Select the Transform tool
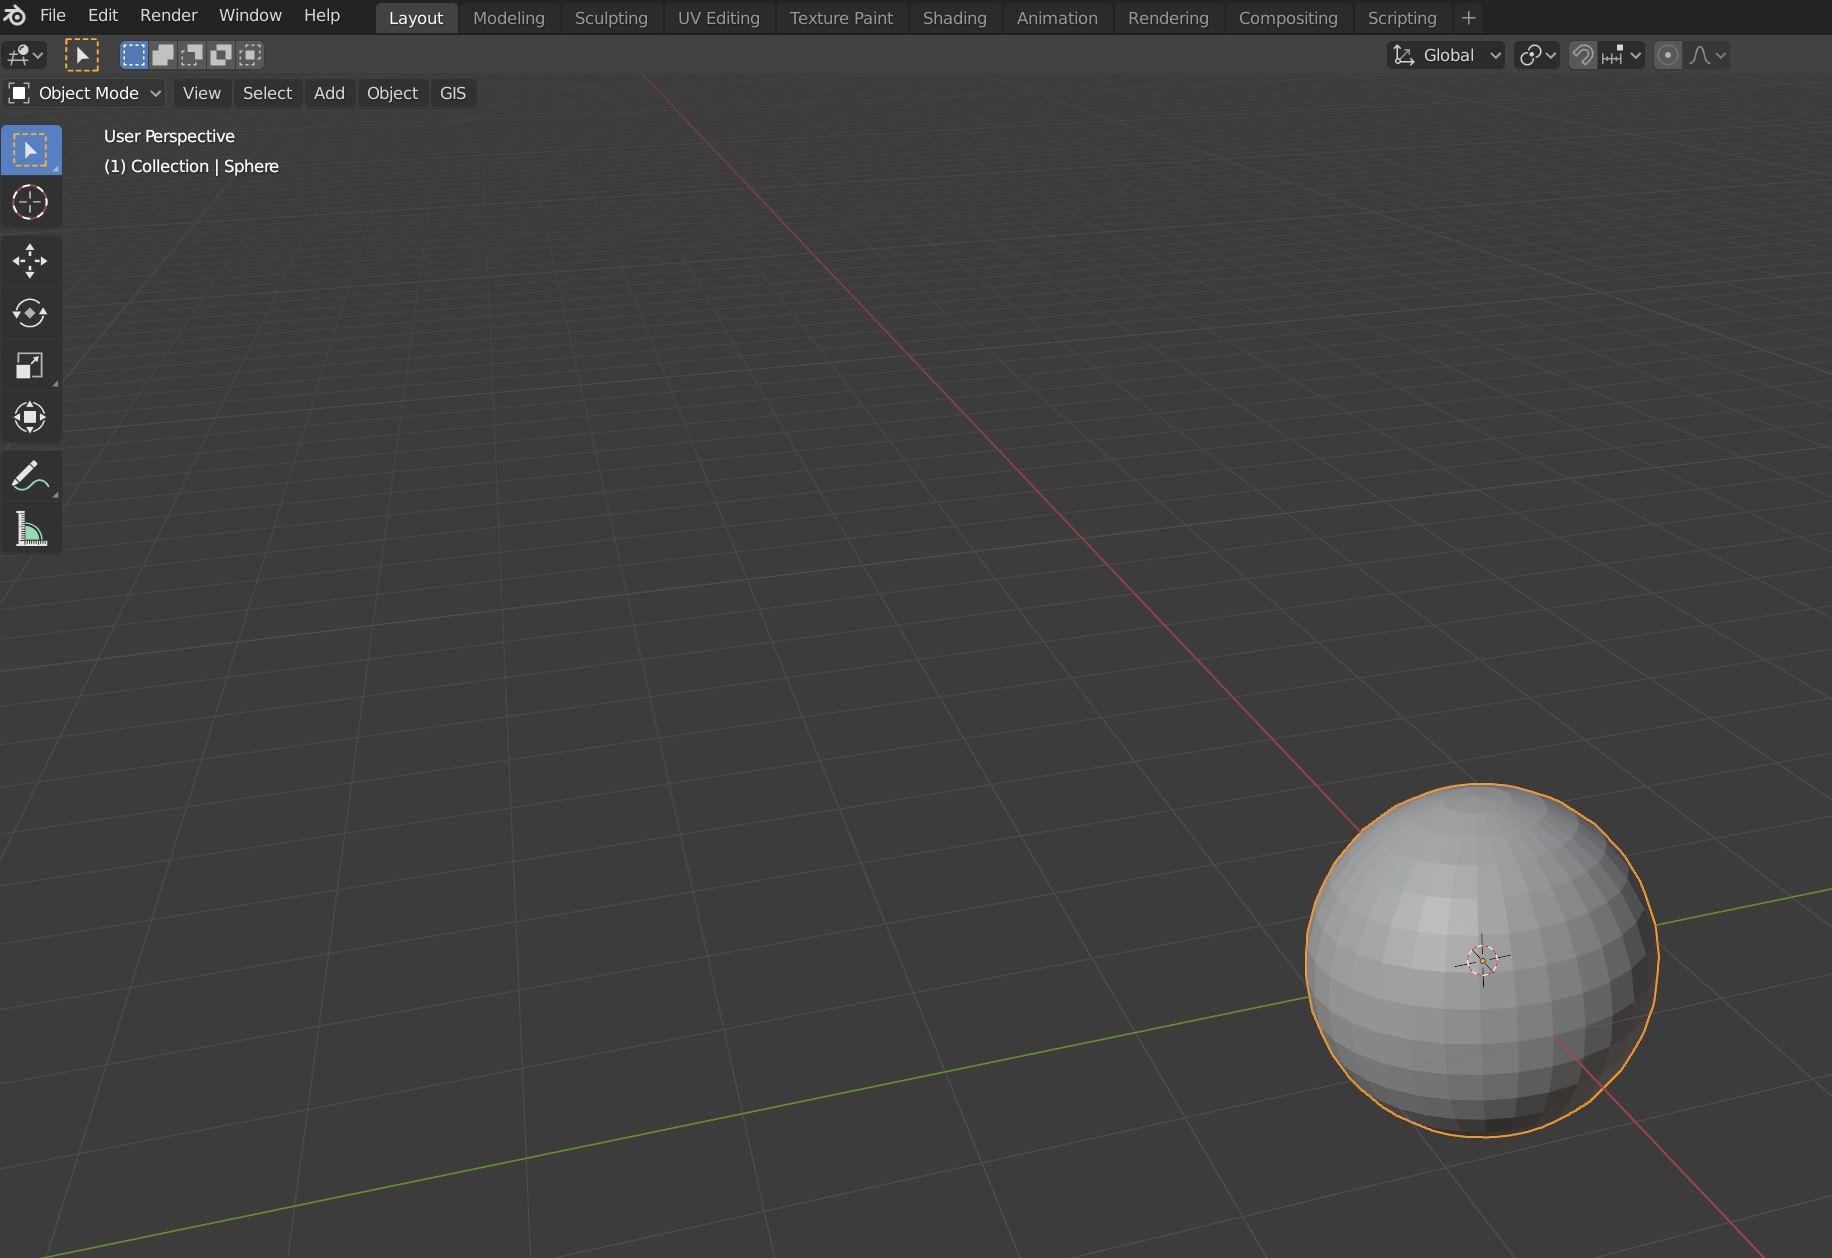 pyautogui.click(x=31, y=417)
